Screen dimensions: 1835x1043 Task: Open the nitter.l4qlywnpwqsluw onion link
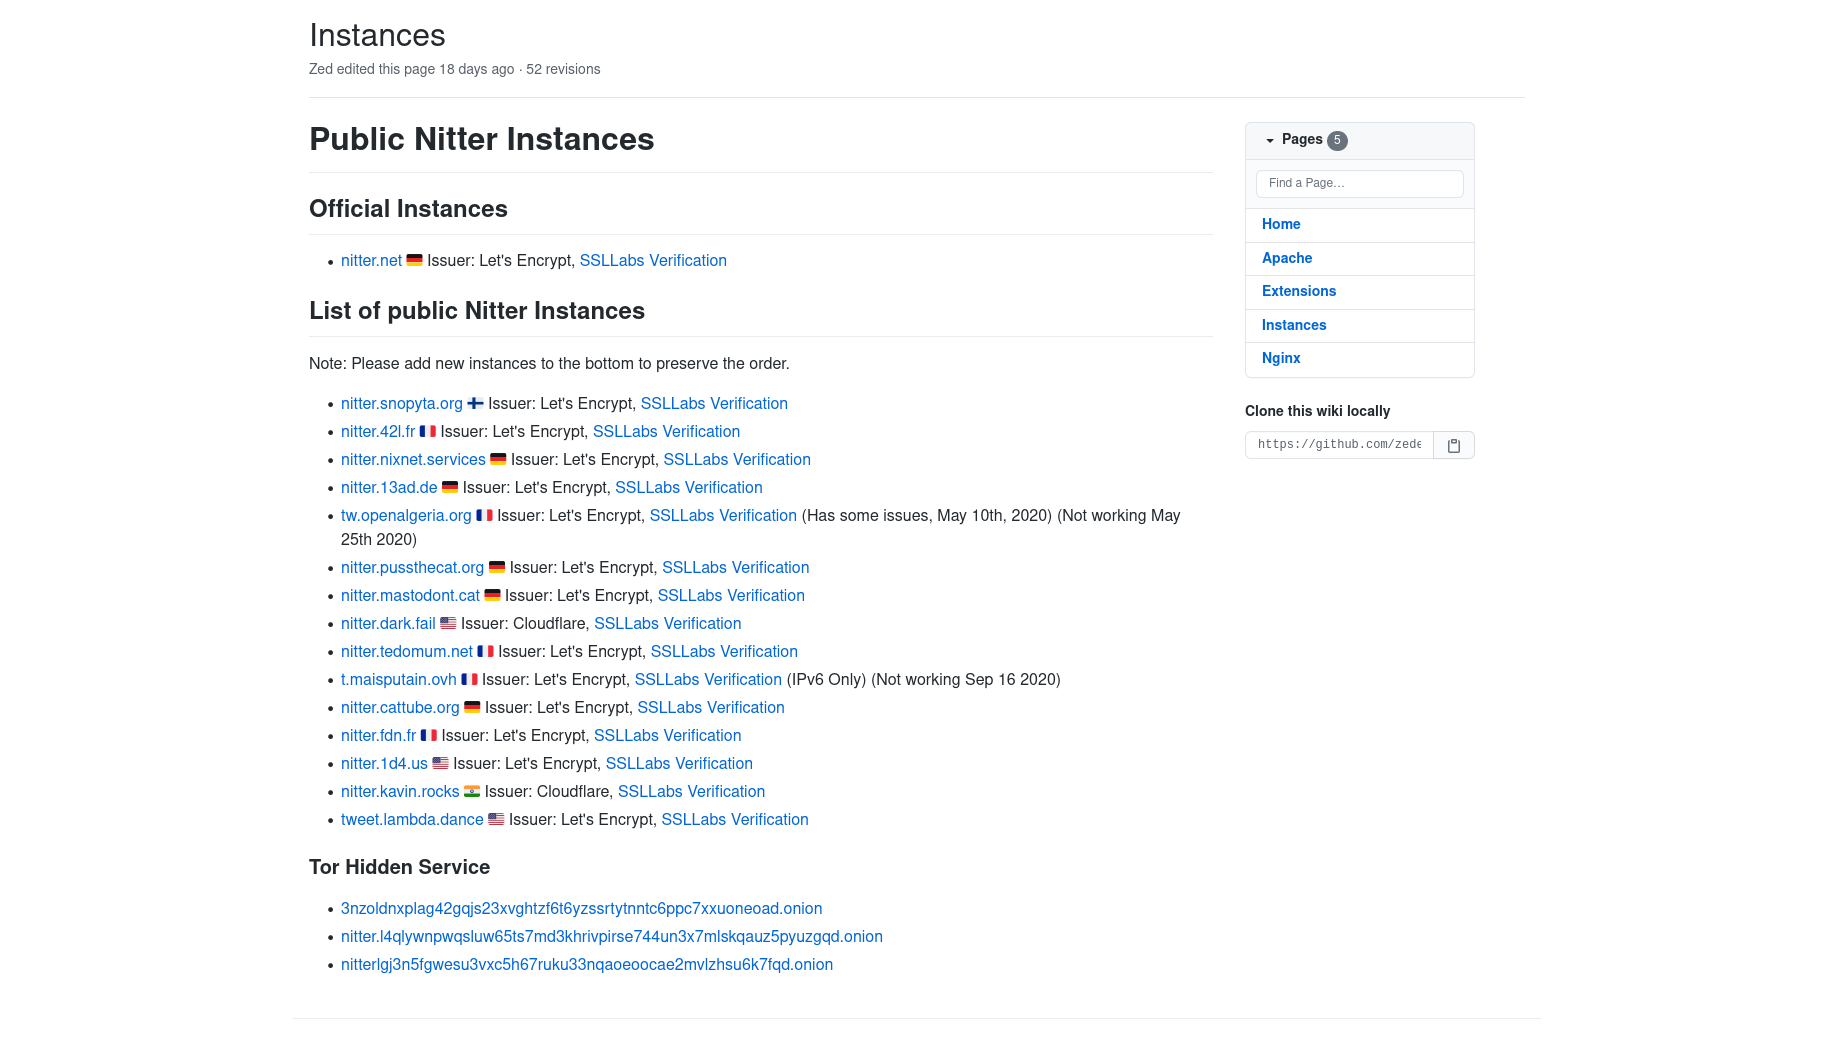click(612, 936)
